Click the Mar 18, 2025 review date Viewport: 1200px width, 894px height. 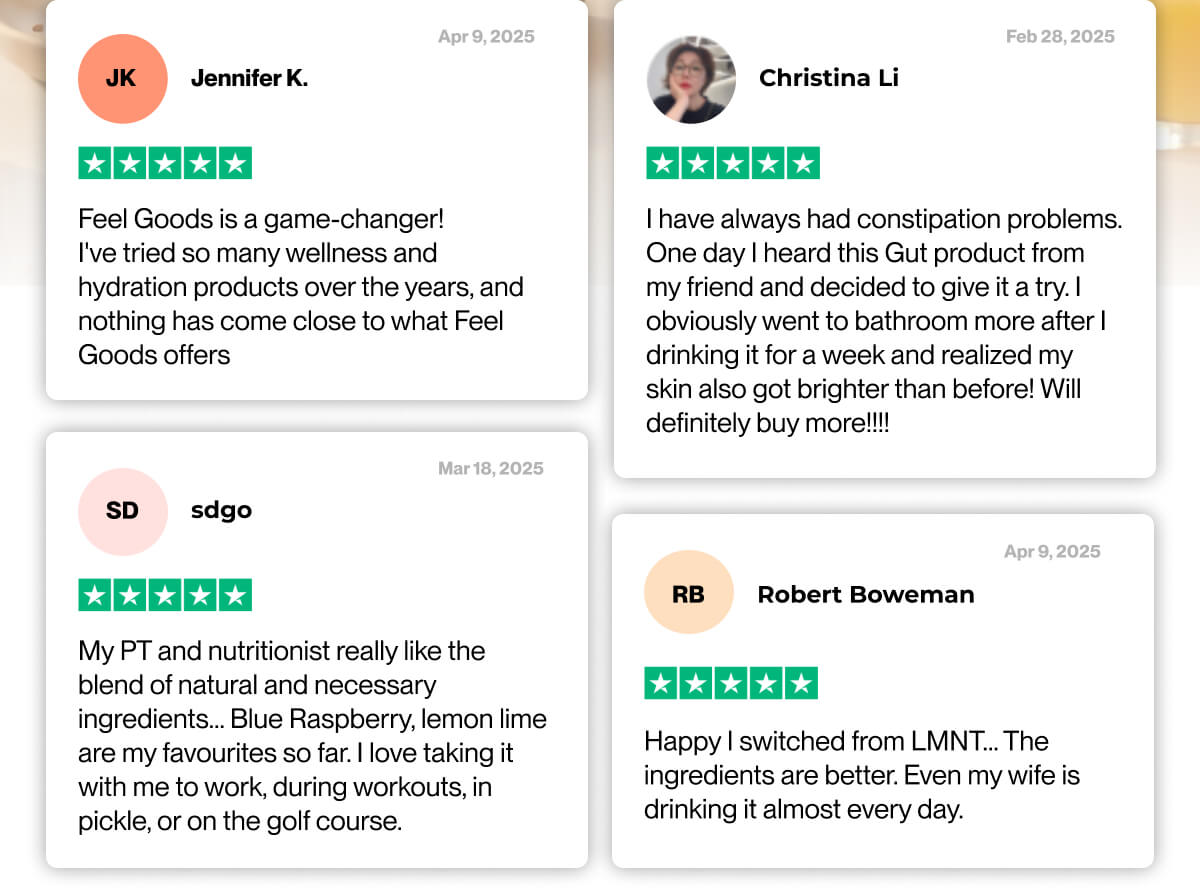point(491,469)
